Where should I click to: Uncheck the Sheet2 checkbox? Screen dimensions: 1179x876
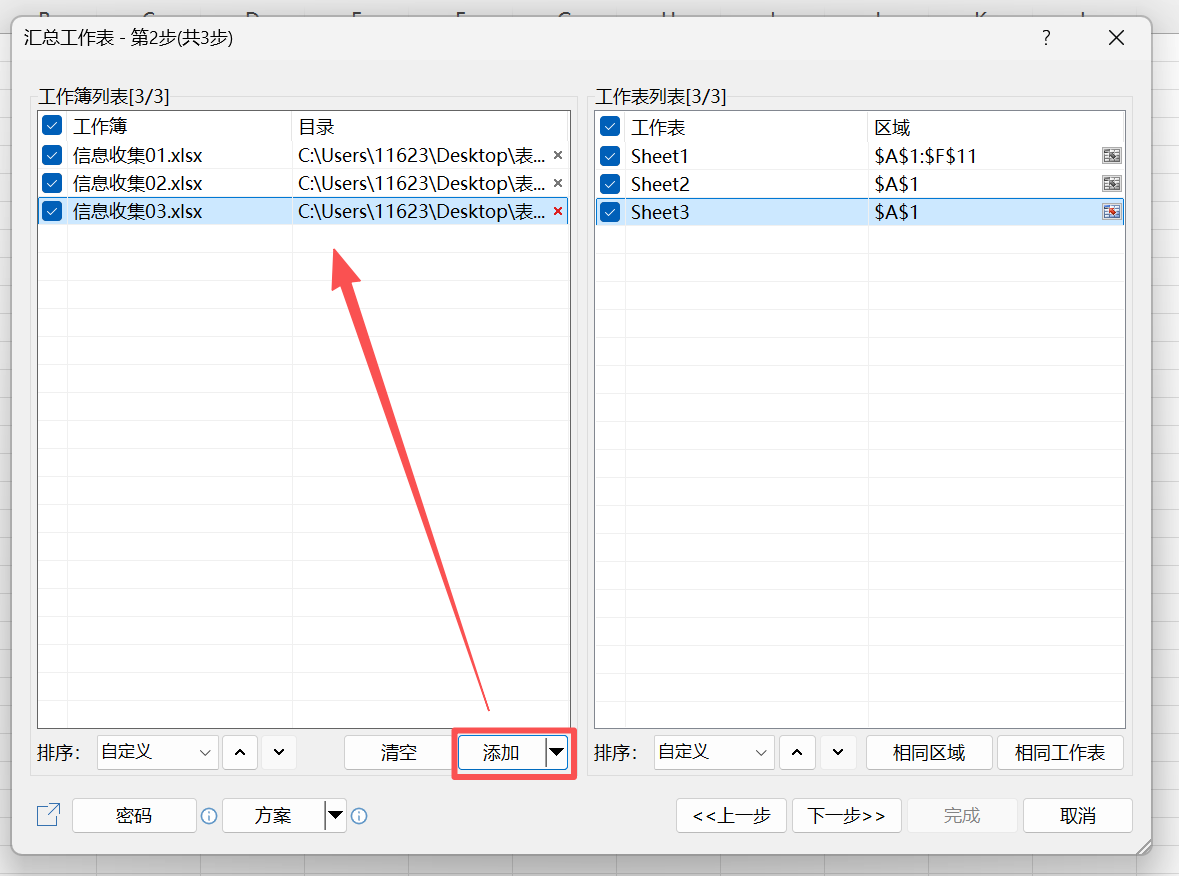coord(608,183)
